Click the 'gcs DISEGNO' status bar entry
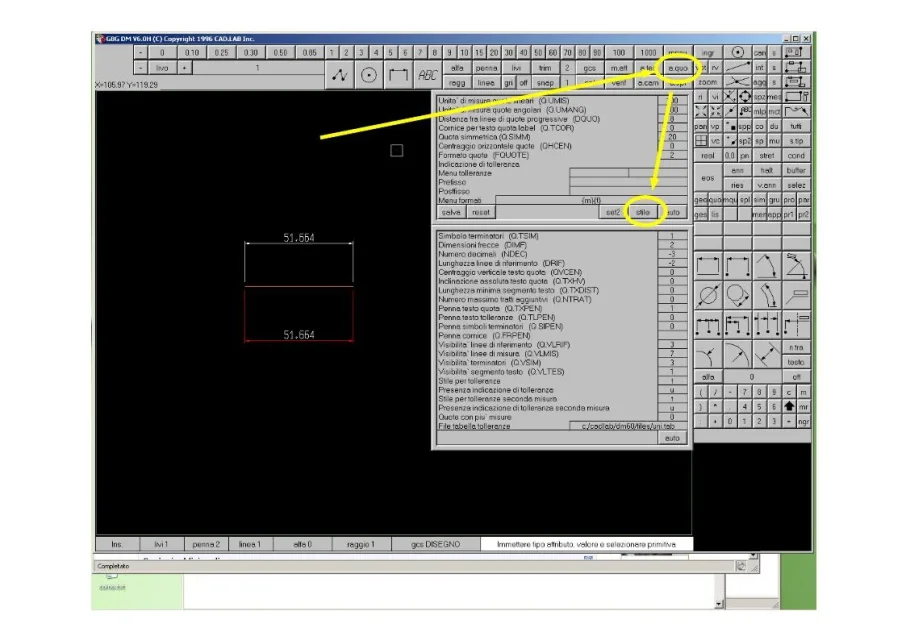The height and width of the screenshot is (640, 906). click(x=436, y=544)
